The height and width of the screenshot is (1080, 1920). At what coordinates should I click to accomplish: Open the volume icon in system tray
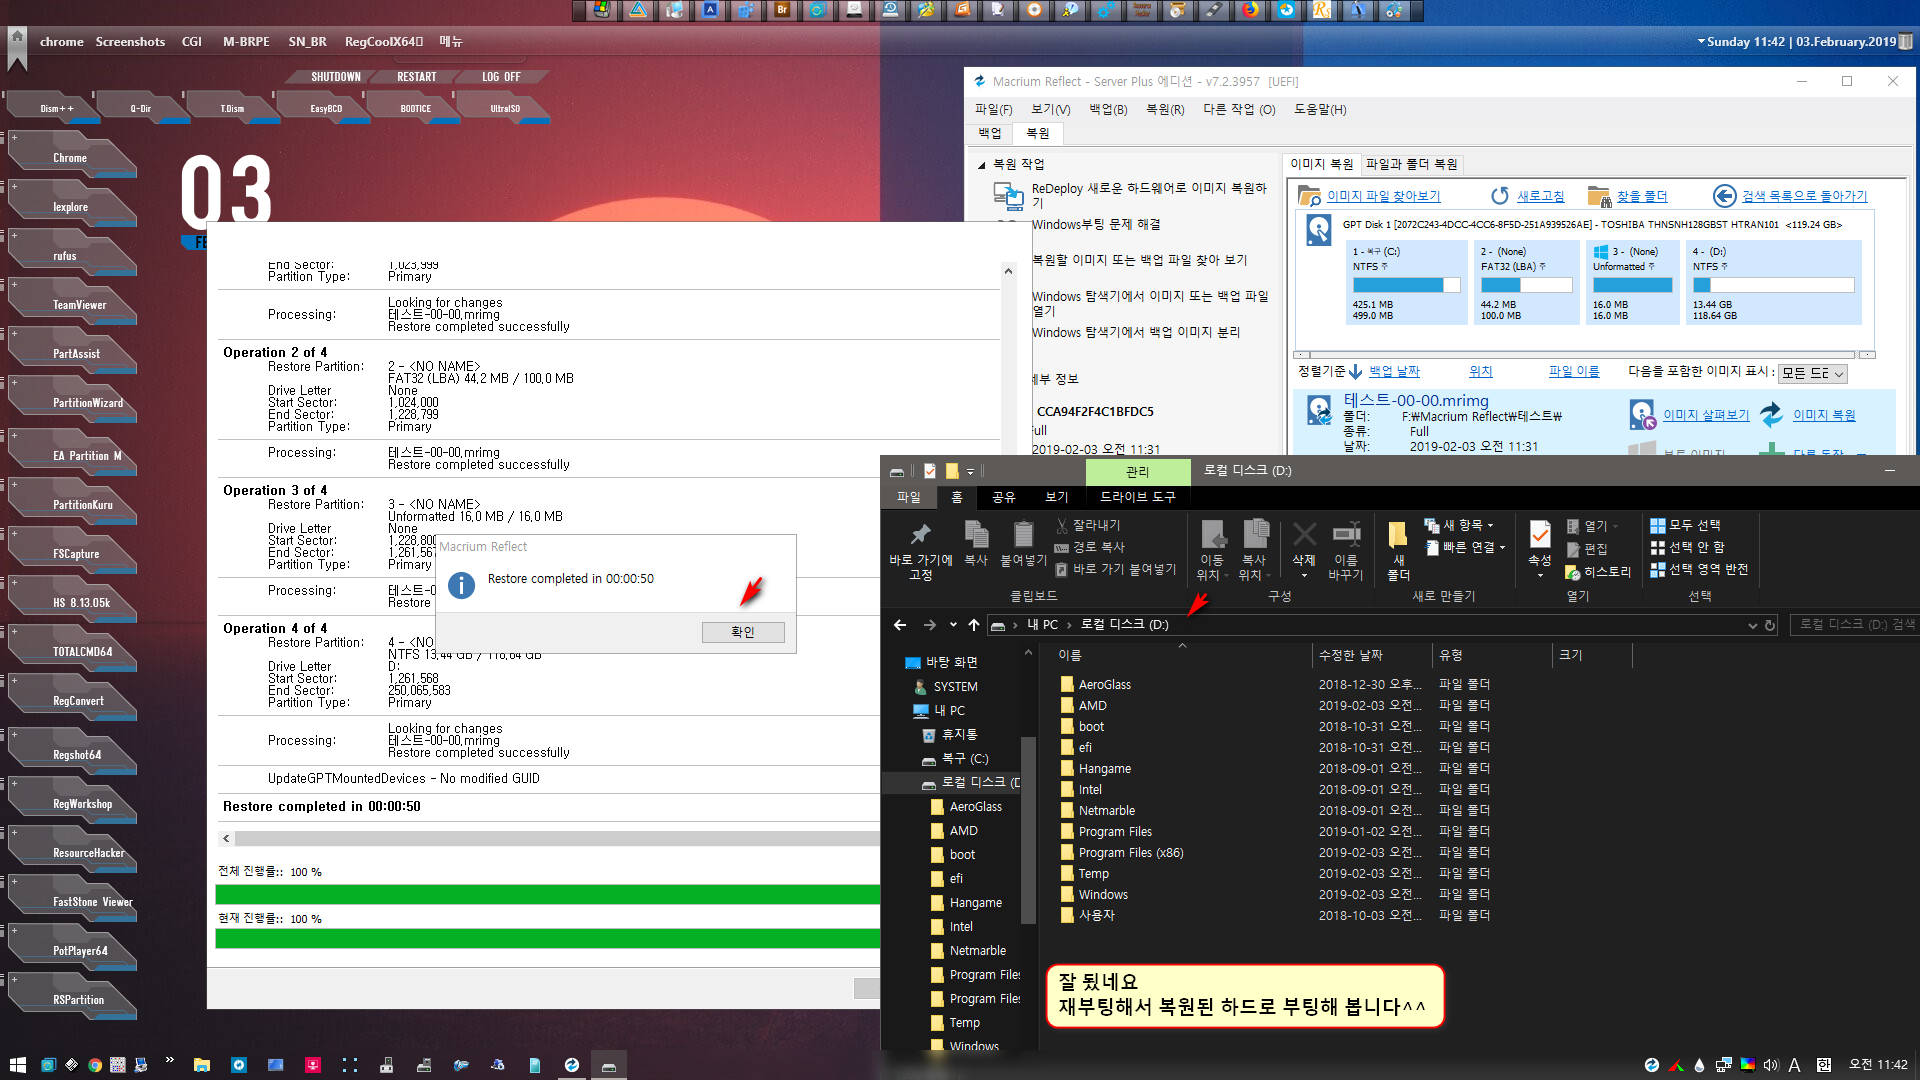tap(1771, 1065)
